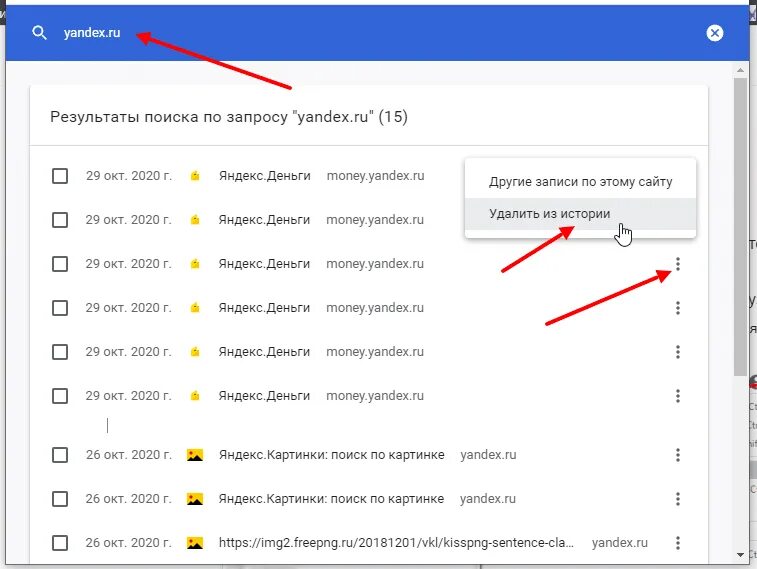Open the first Яндекс.Деньги history link
Screen dimensions: 757x569
(265, 176)
